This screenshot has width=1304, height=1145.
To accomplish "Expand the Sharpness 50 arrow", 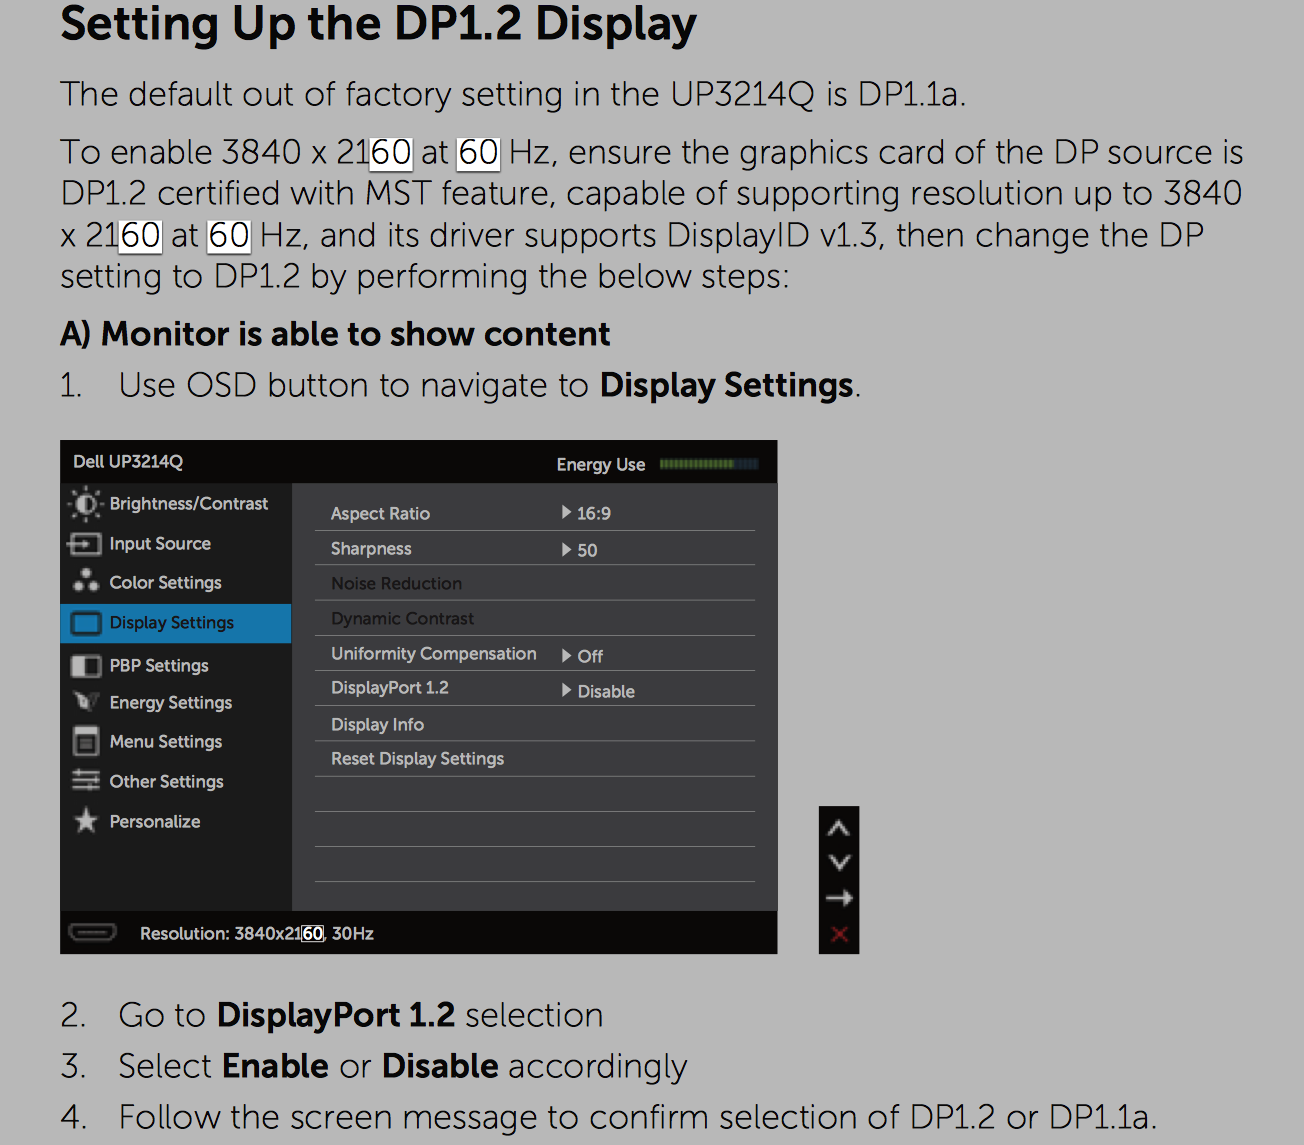I will pos(567,550).
